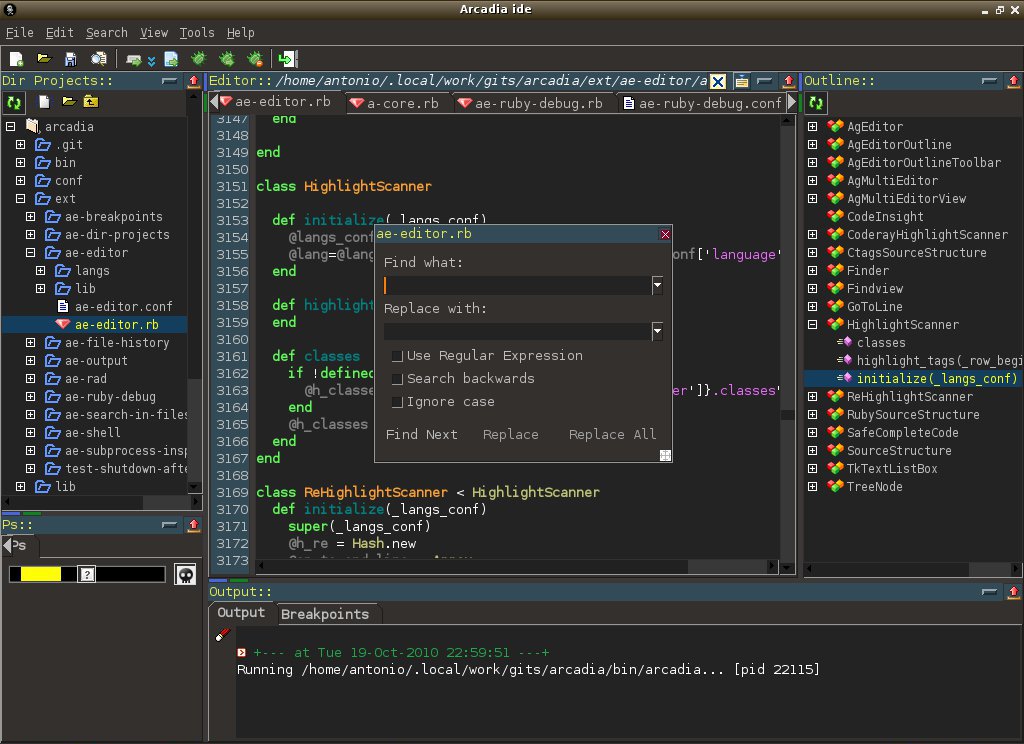This screenshot has height=744, width=1024.
Task: Click the clear output eraser icon
Action: (223, 635)
